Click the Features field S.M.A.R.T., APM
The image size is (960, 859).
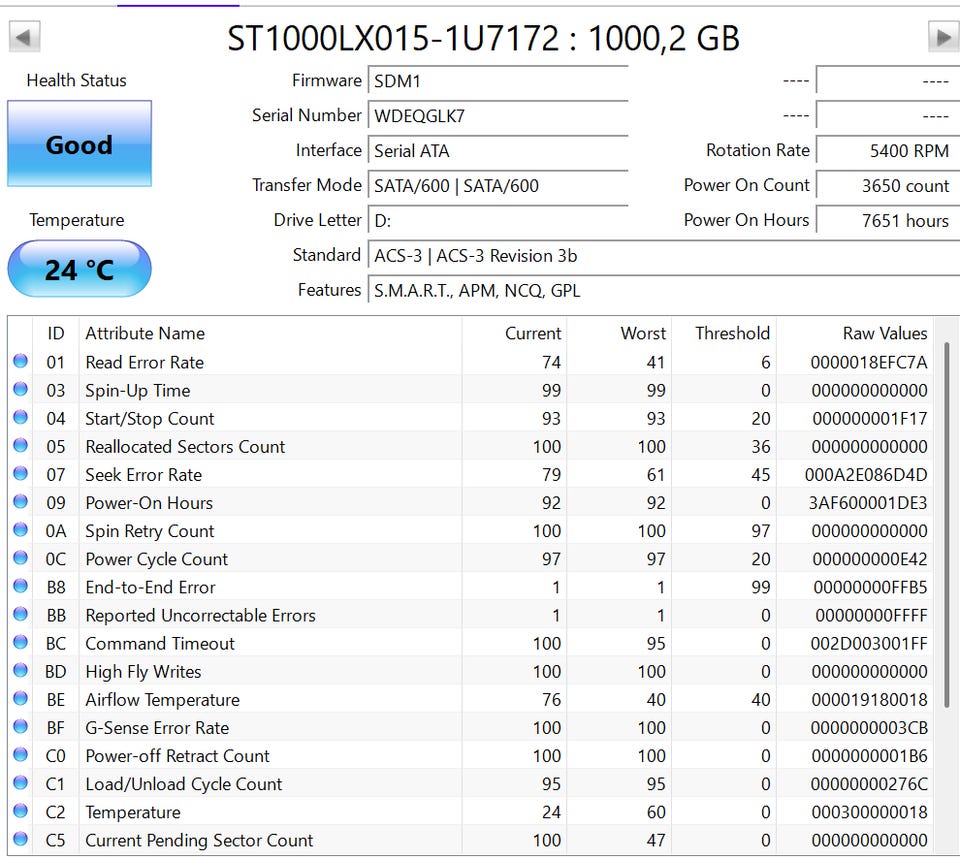[664, 290]
